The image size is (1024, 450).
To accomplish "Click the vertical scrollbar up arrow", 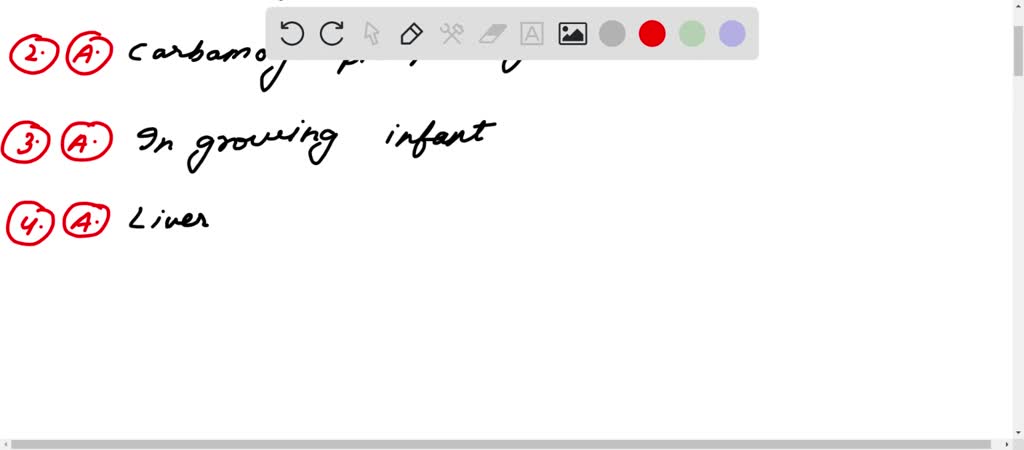I will pyautogui.click(x=1018, y=5).
